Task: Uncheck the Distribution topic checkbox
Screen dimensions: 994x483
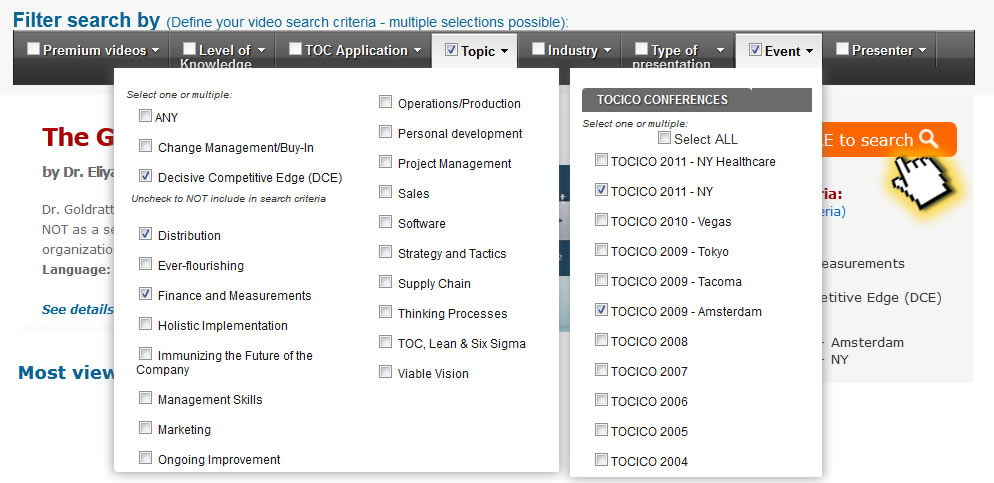Action: click(146, 235)
